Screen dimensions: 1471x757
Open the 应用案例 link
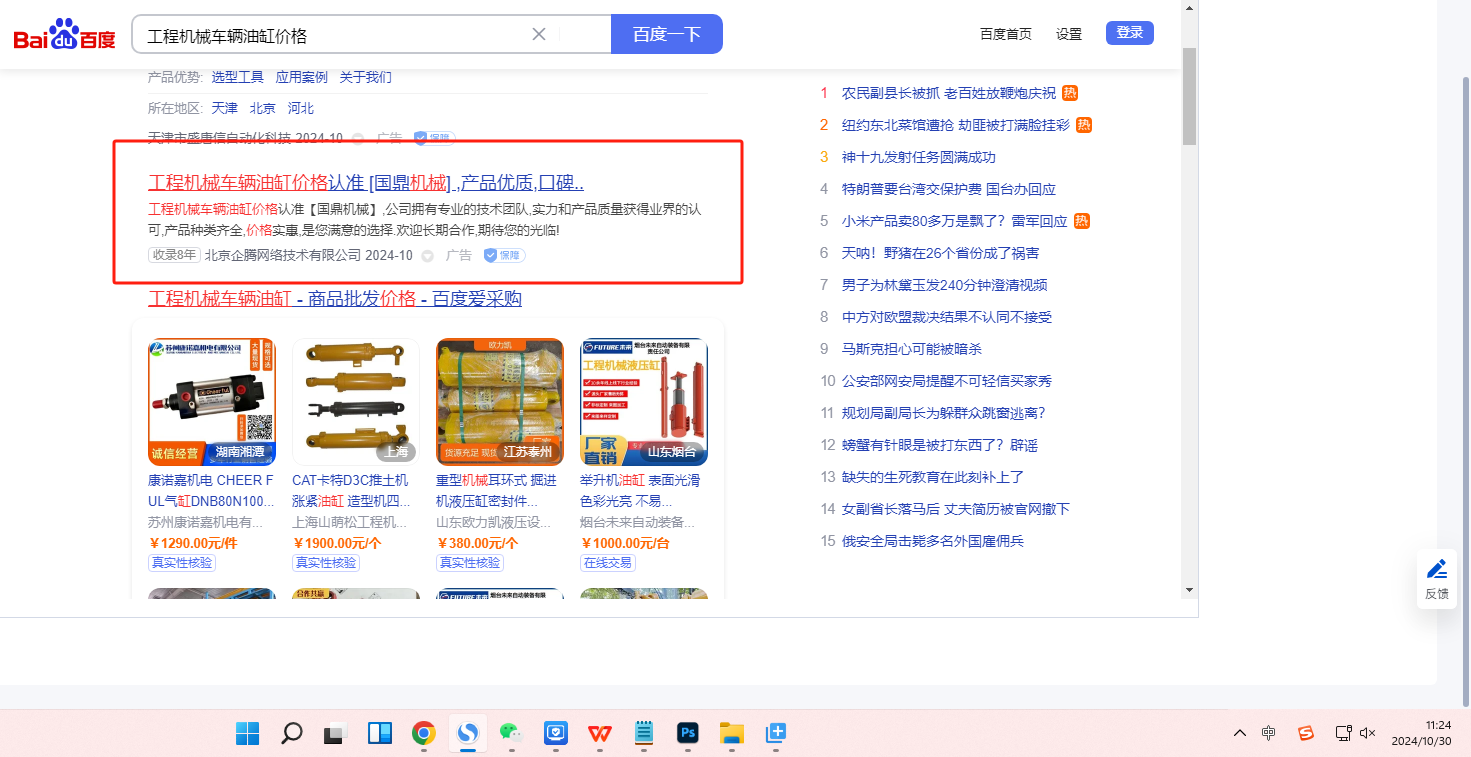click(x=302, y=77)
